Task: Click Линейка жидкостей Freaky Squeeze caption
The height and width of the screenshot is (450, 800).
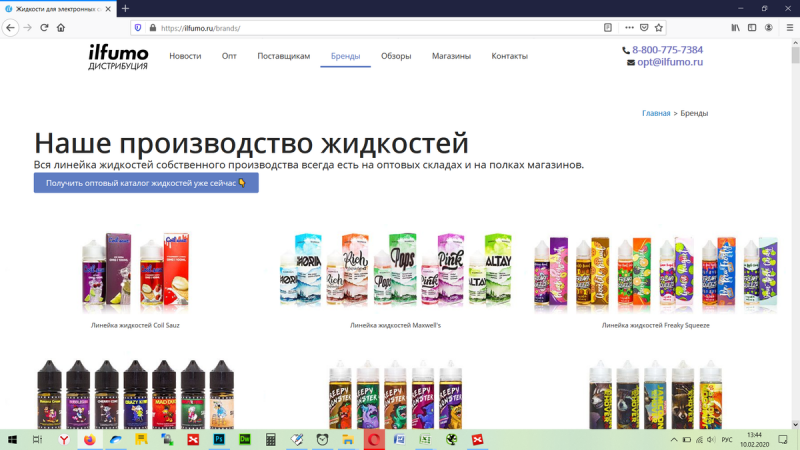Action: (656, 325)
